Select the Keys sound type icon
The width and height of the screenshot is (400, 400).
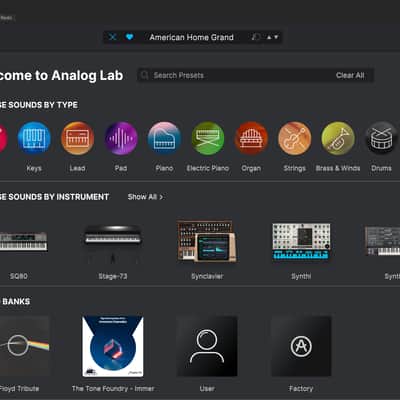[x=34, y=138]
